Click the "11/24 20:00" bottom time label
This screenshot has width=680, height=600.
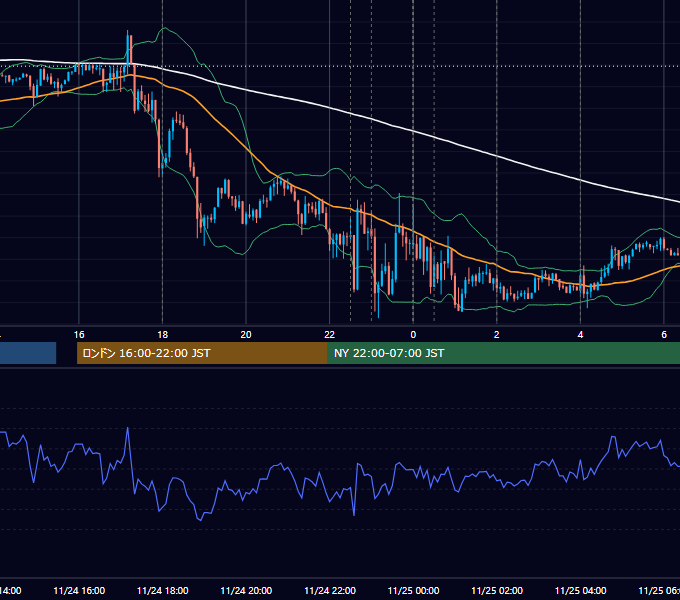(246, 591)
